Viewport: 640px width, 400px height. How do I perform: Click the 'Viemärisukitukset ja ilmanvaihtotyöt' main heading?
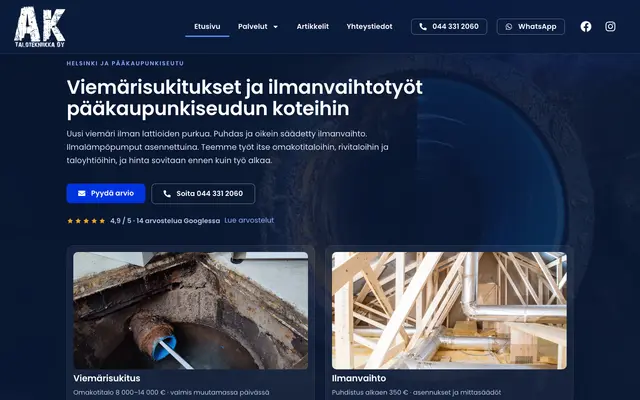[244, 98]
